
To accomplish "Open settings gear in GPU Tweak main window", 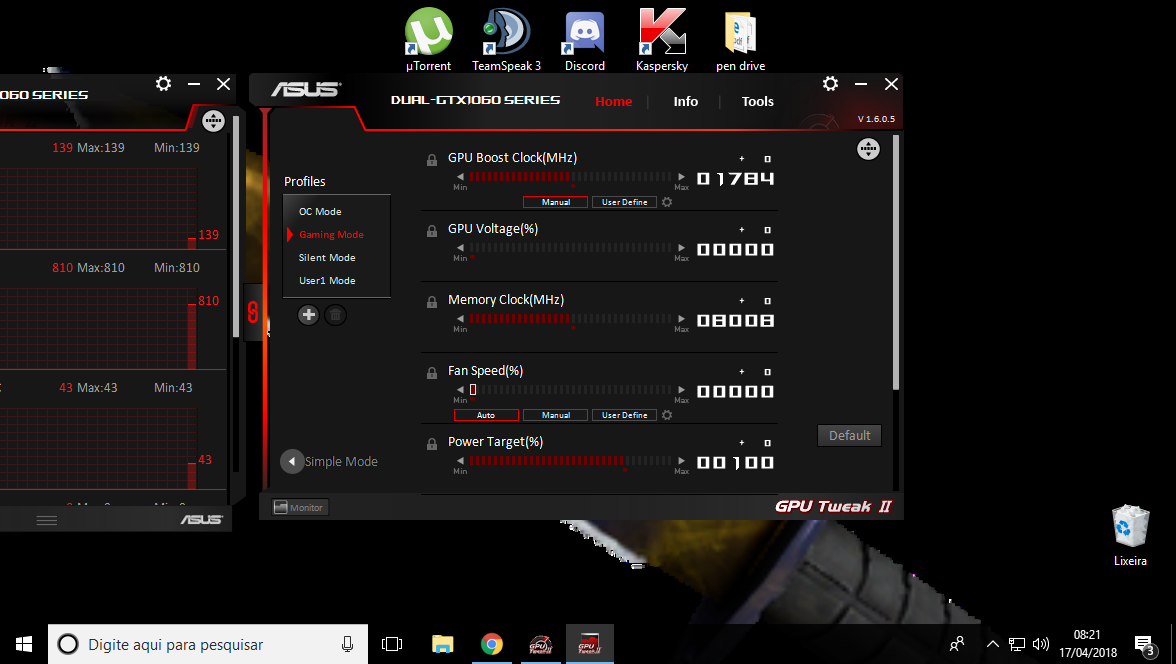I will point(830,84).
